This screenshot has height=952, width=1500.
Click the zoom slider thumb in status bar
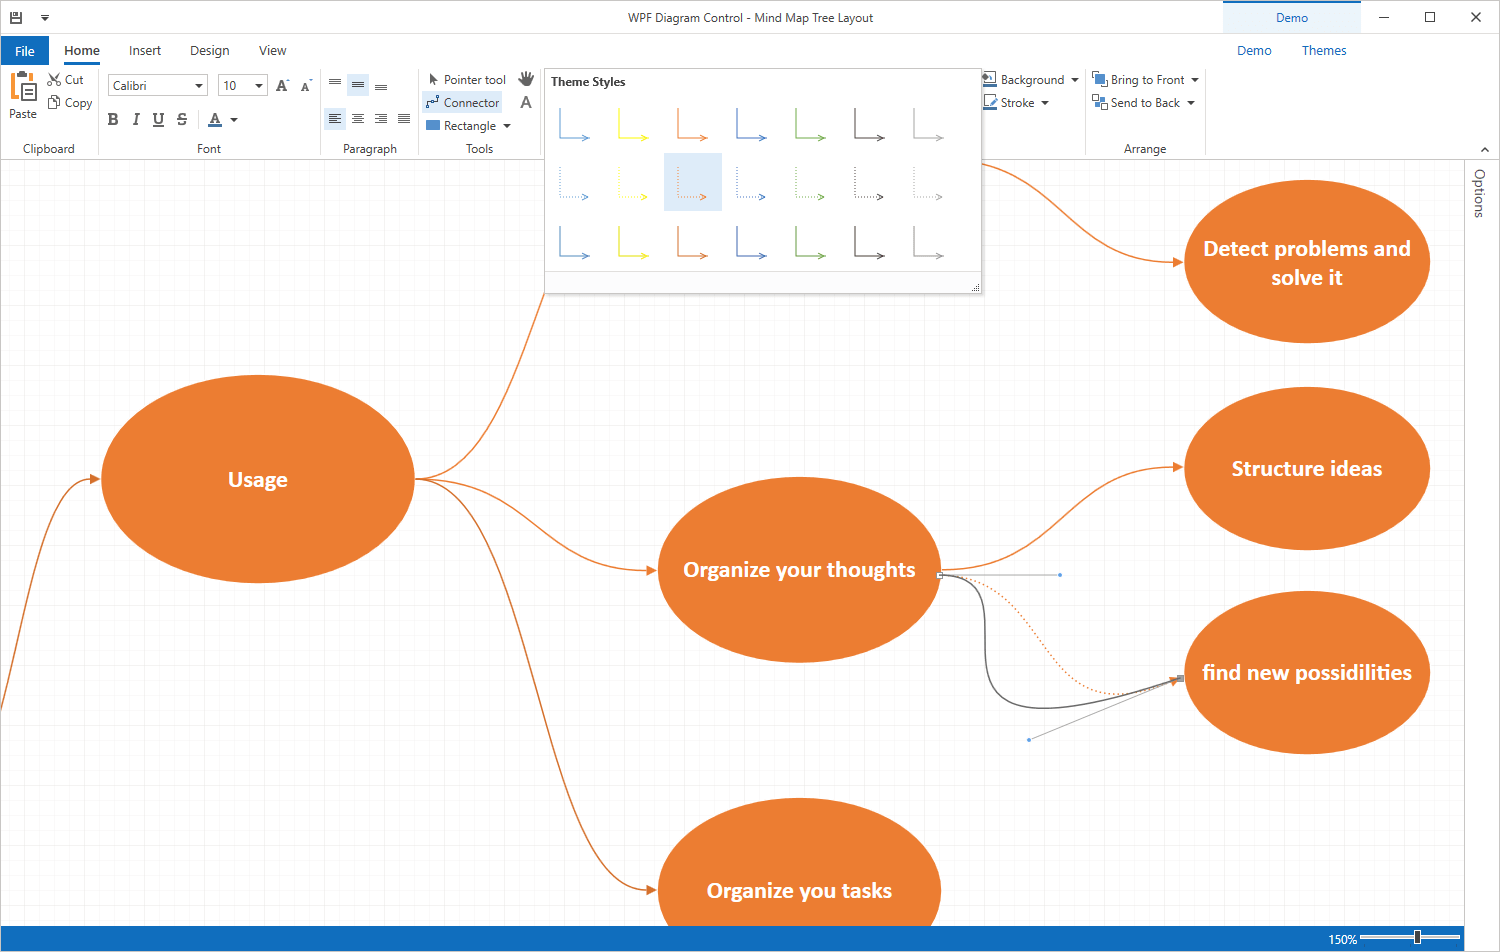tap(1417, 937)
